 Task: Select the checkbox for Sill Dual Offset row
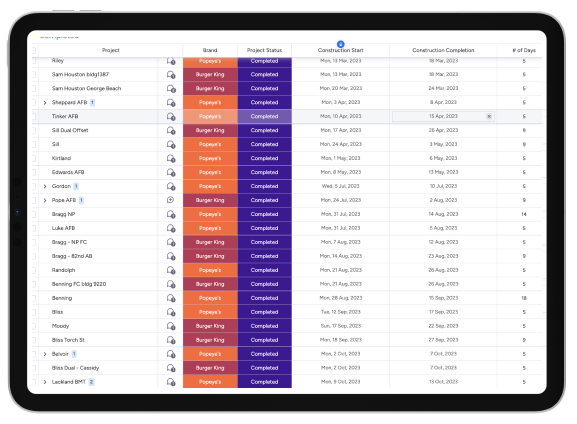(33, 130)
